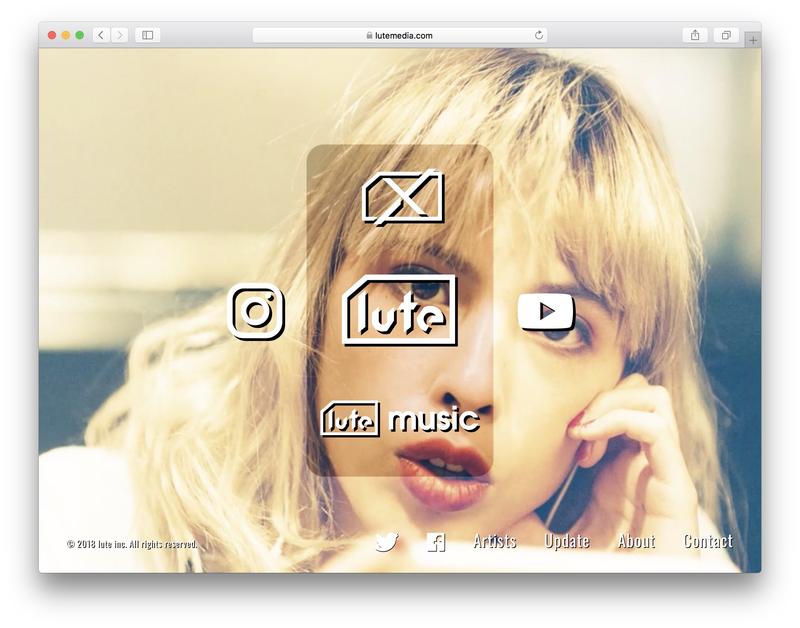Click the X box logo icon
Image resolution: width=800 pixels, height=628 pixels.
[403, 197]
